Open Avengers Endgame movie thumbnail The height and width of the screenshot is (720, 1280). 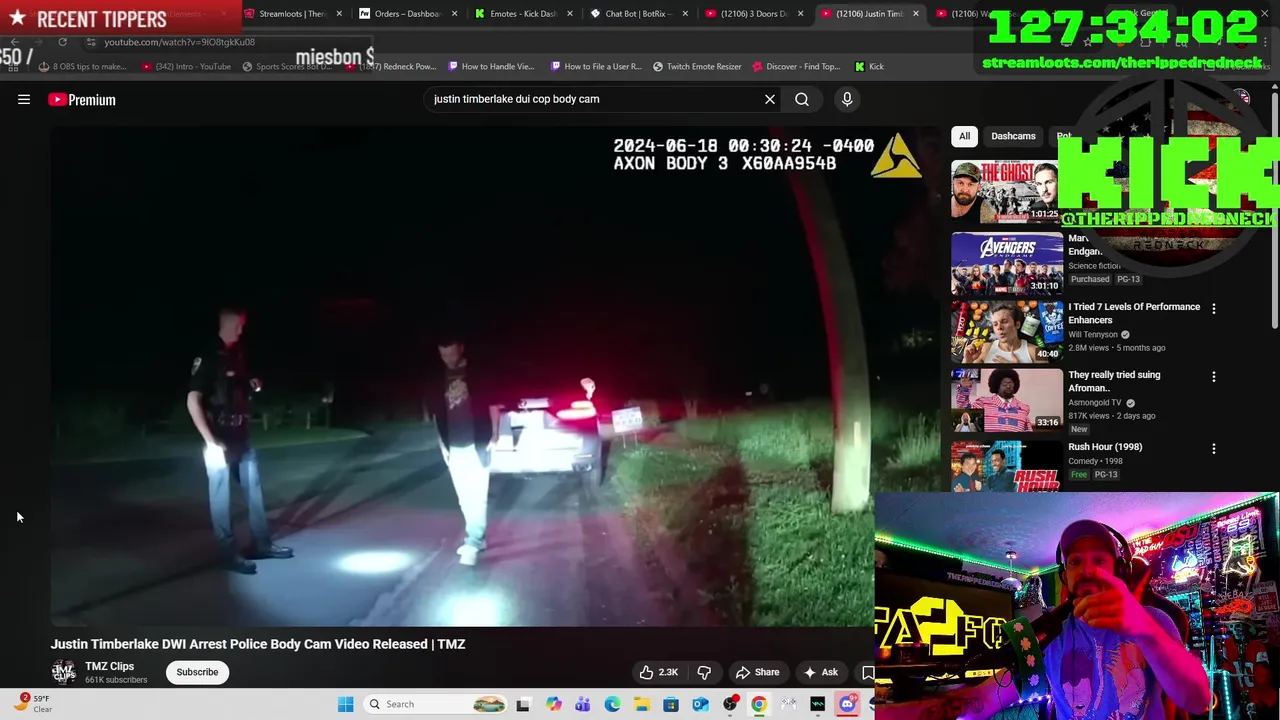[x=1007, y=263]
